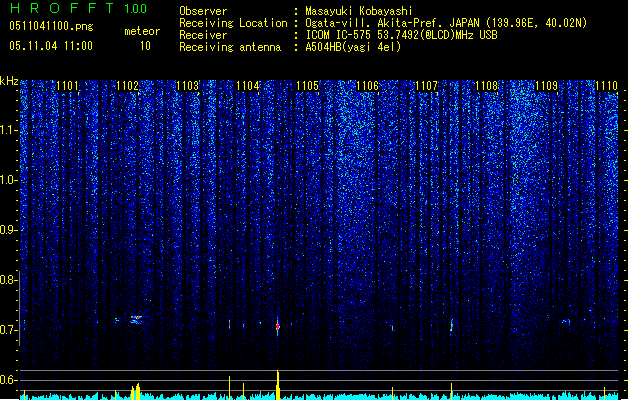Click the 0.9 kHz axis label
629x400 pixels.
pos(8,230)
